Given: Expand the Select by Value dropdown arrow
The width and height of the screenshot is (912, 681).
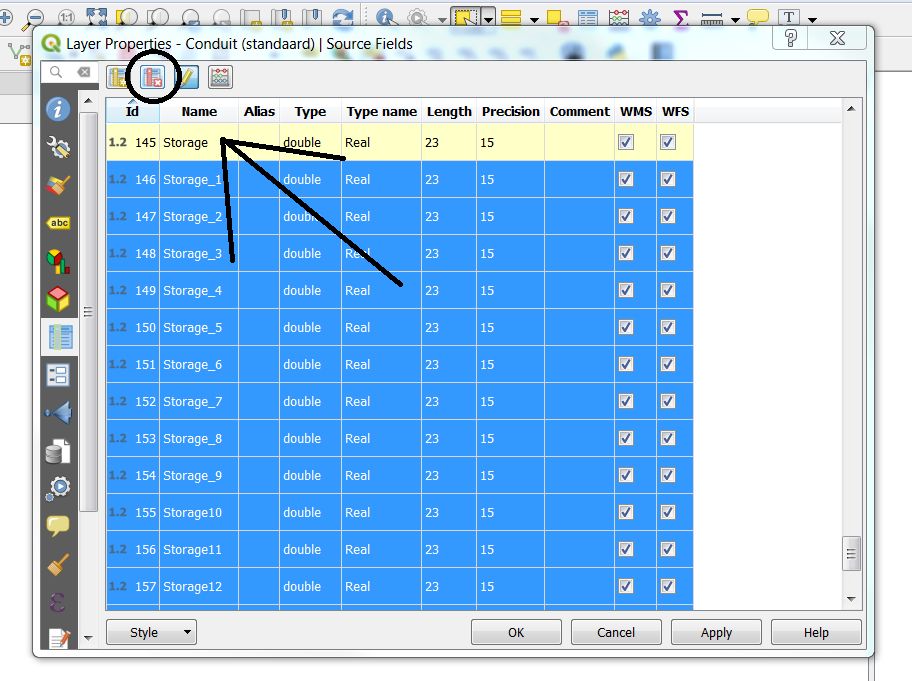Looking at the screenshot, I should pos(534,20).
